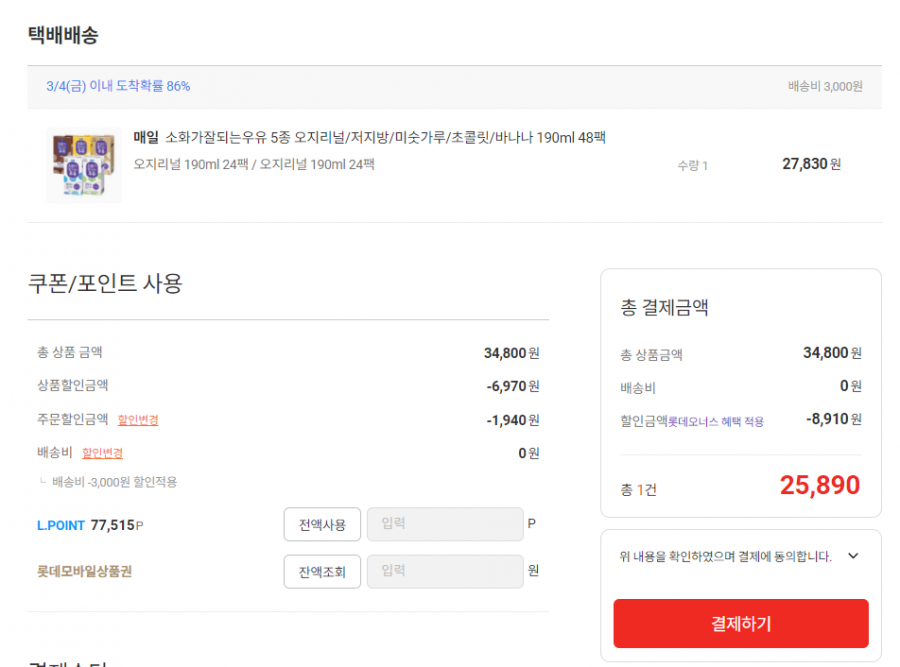Viewport: 900px width, 667px height.
Task: Click the product option text 오지리널 190ml 24팩
Action: coord(254,165)
